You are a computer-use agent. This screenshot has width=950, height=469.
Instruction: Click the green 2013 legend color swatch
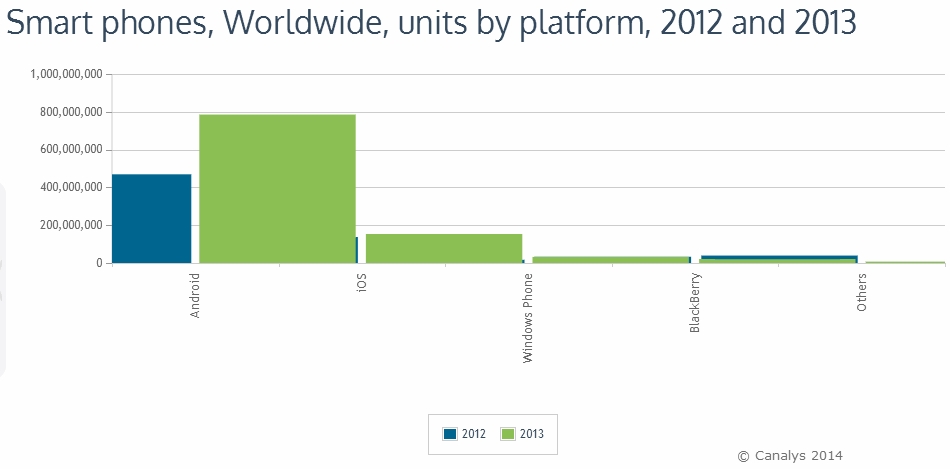508,434
